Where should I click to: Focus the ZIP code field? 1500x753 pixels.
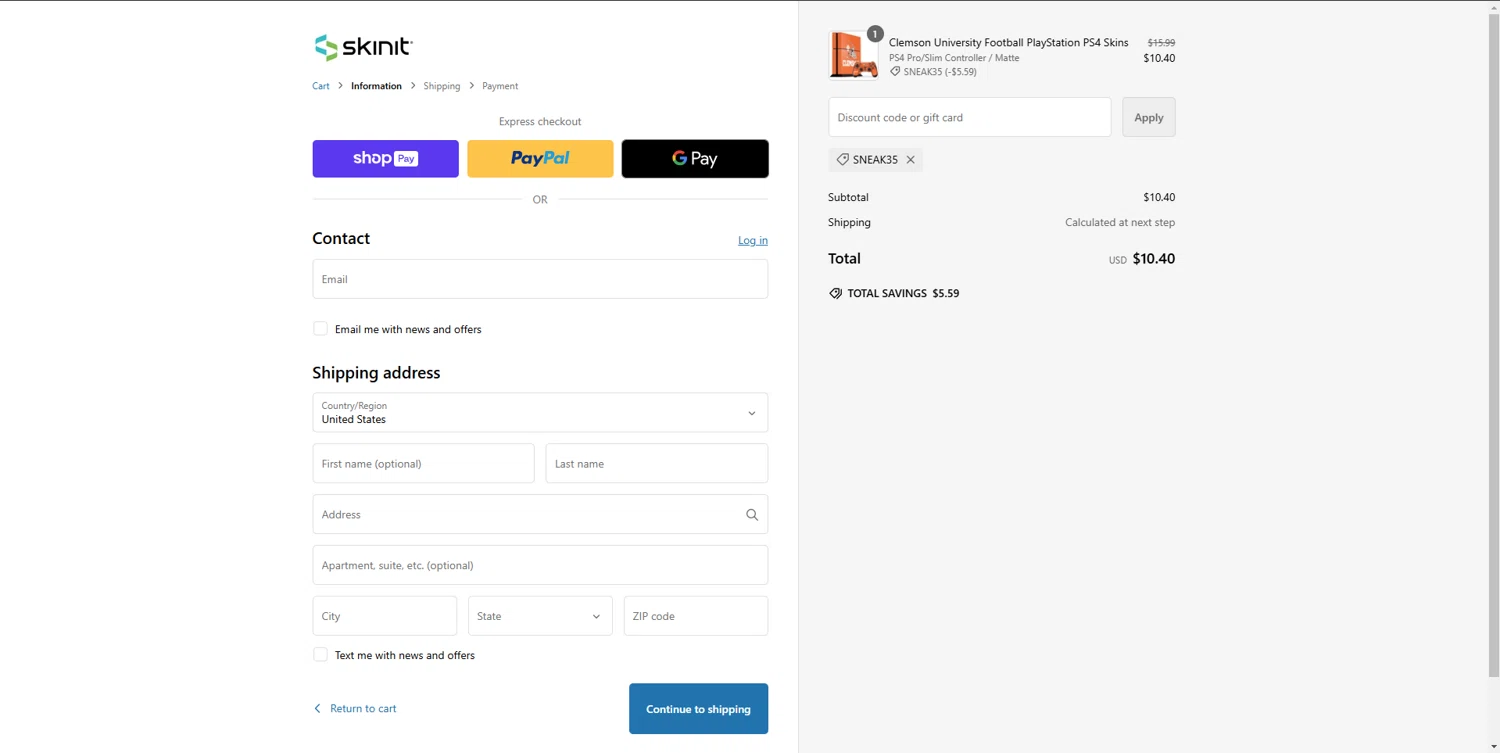[696, 616]
